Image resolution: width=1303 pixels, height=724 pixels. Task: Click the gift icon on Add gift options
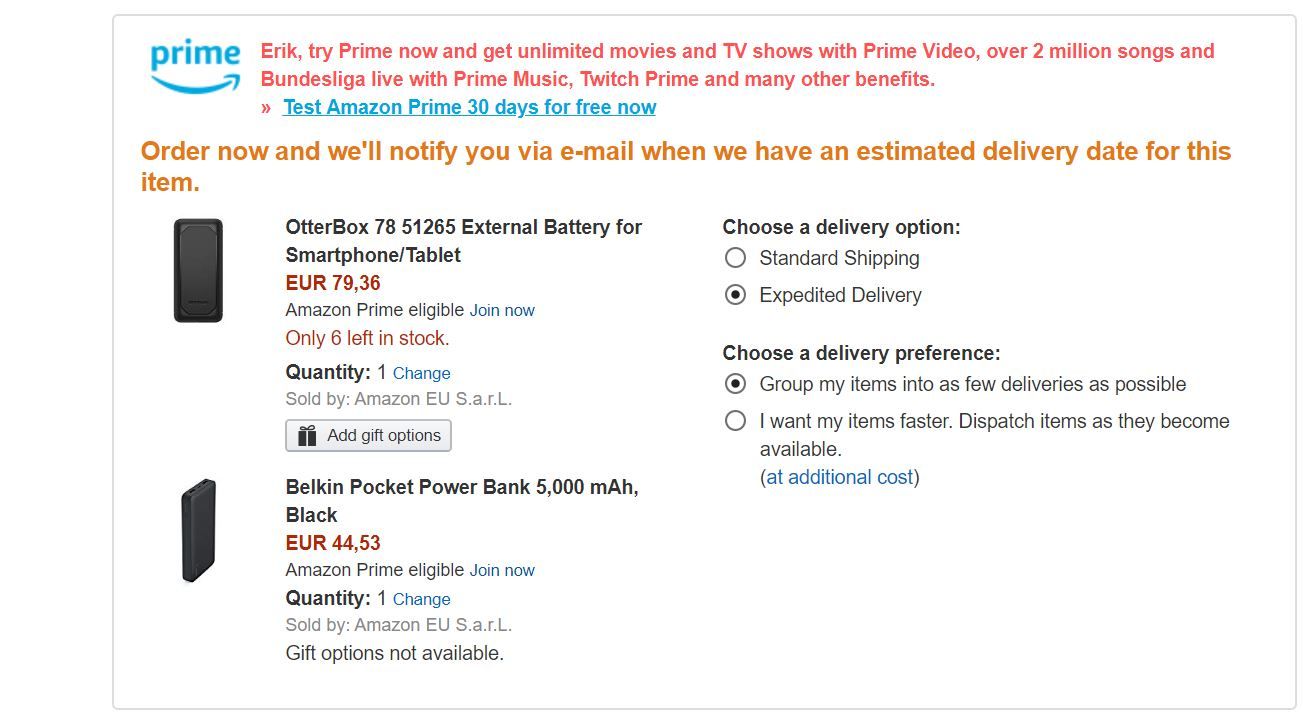[307, 436]
